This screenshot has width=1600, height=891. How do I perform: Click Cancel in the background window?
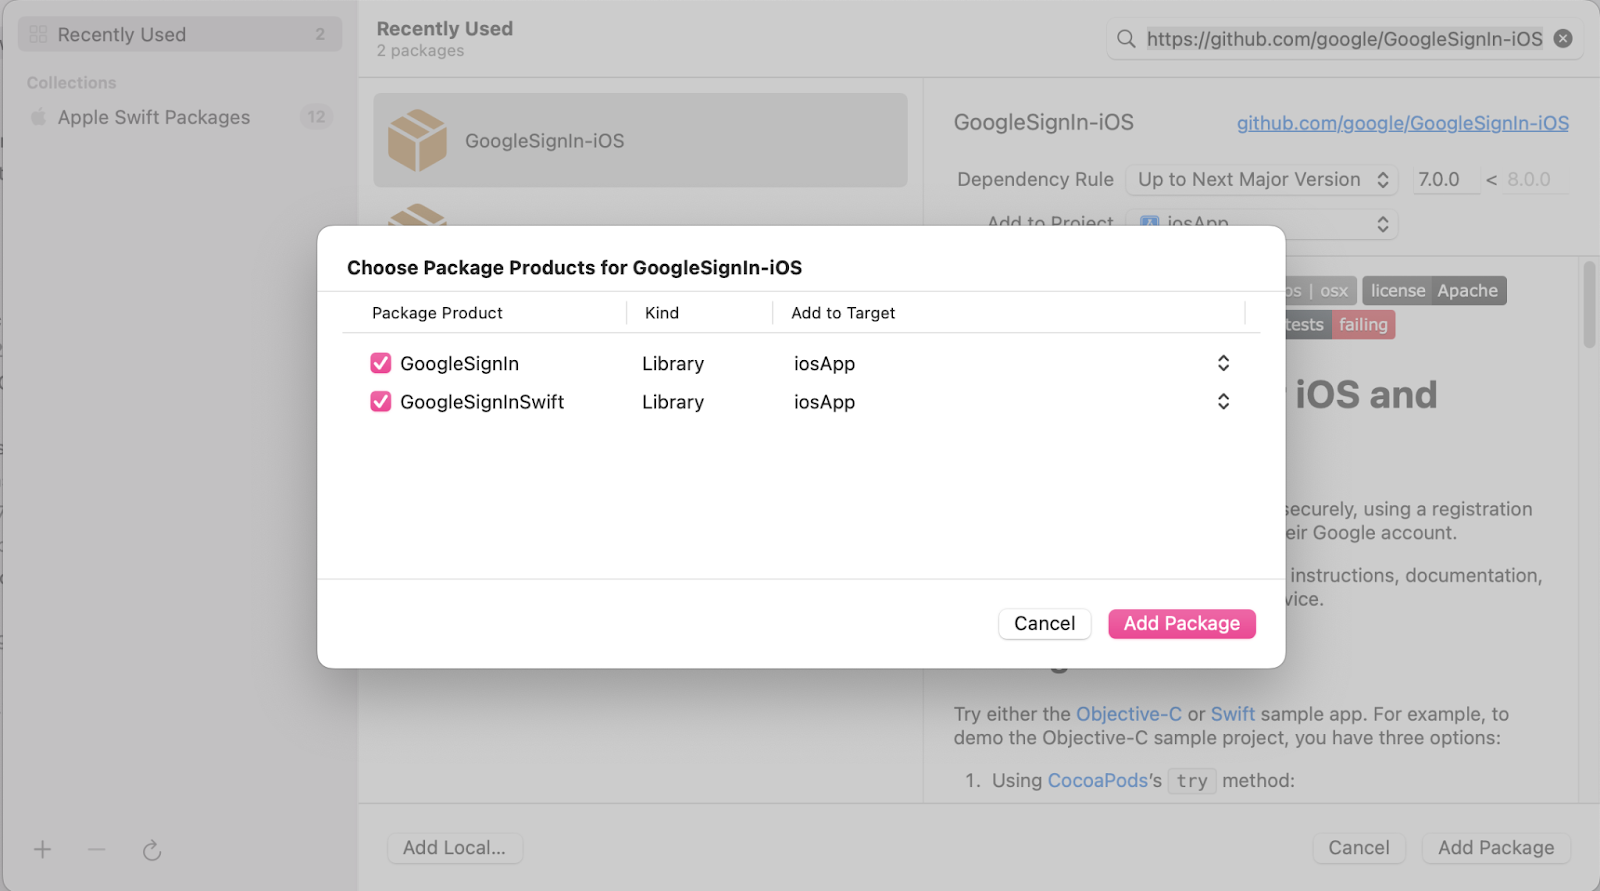(1358, 848)
